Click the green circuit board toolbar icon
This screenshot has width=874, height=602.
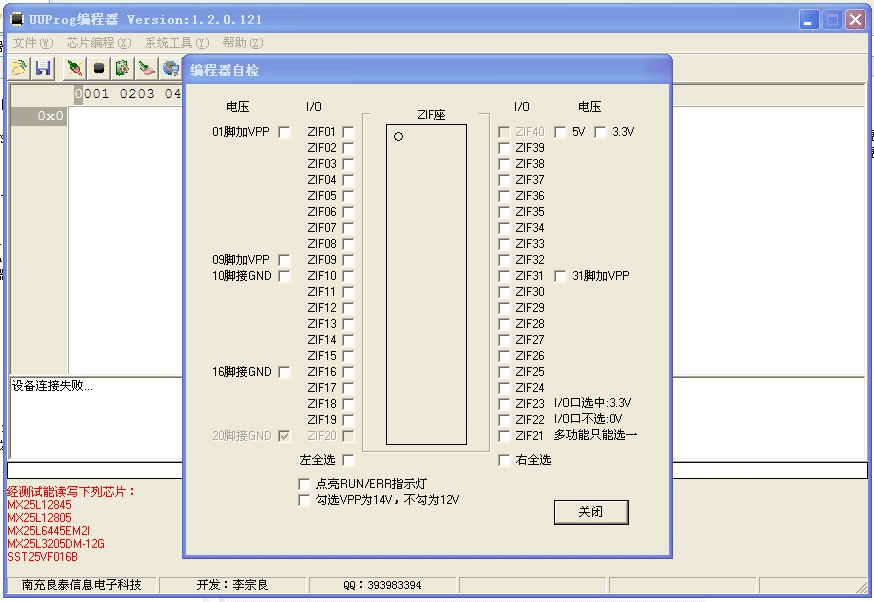coord(122,68)
